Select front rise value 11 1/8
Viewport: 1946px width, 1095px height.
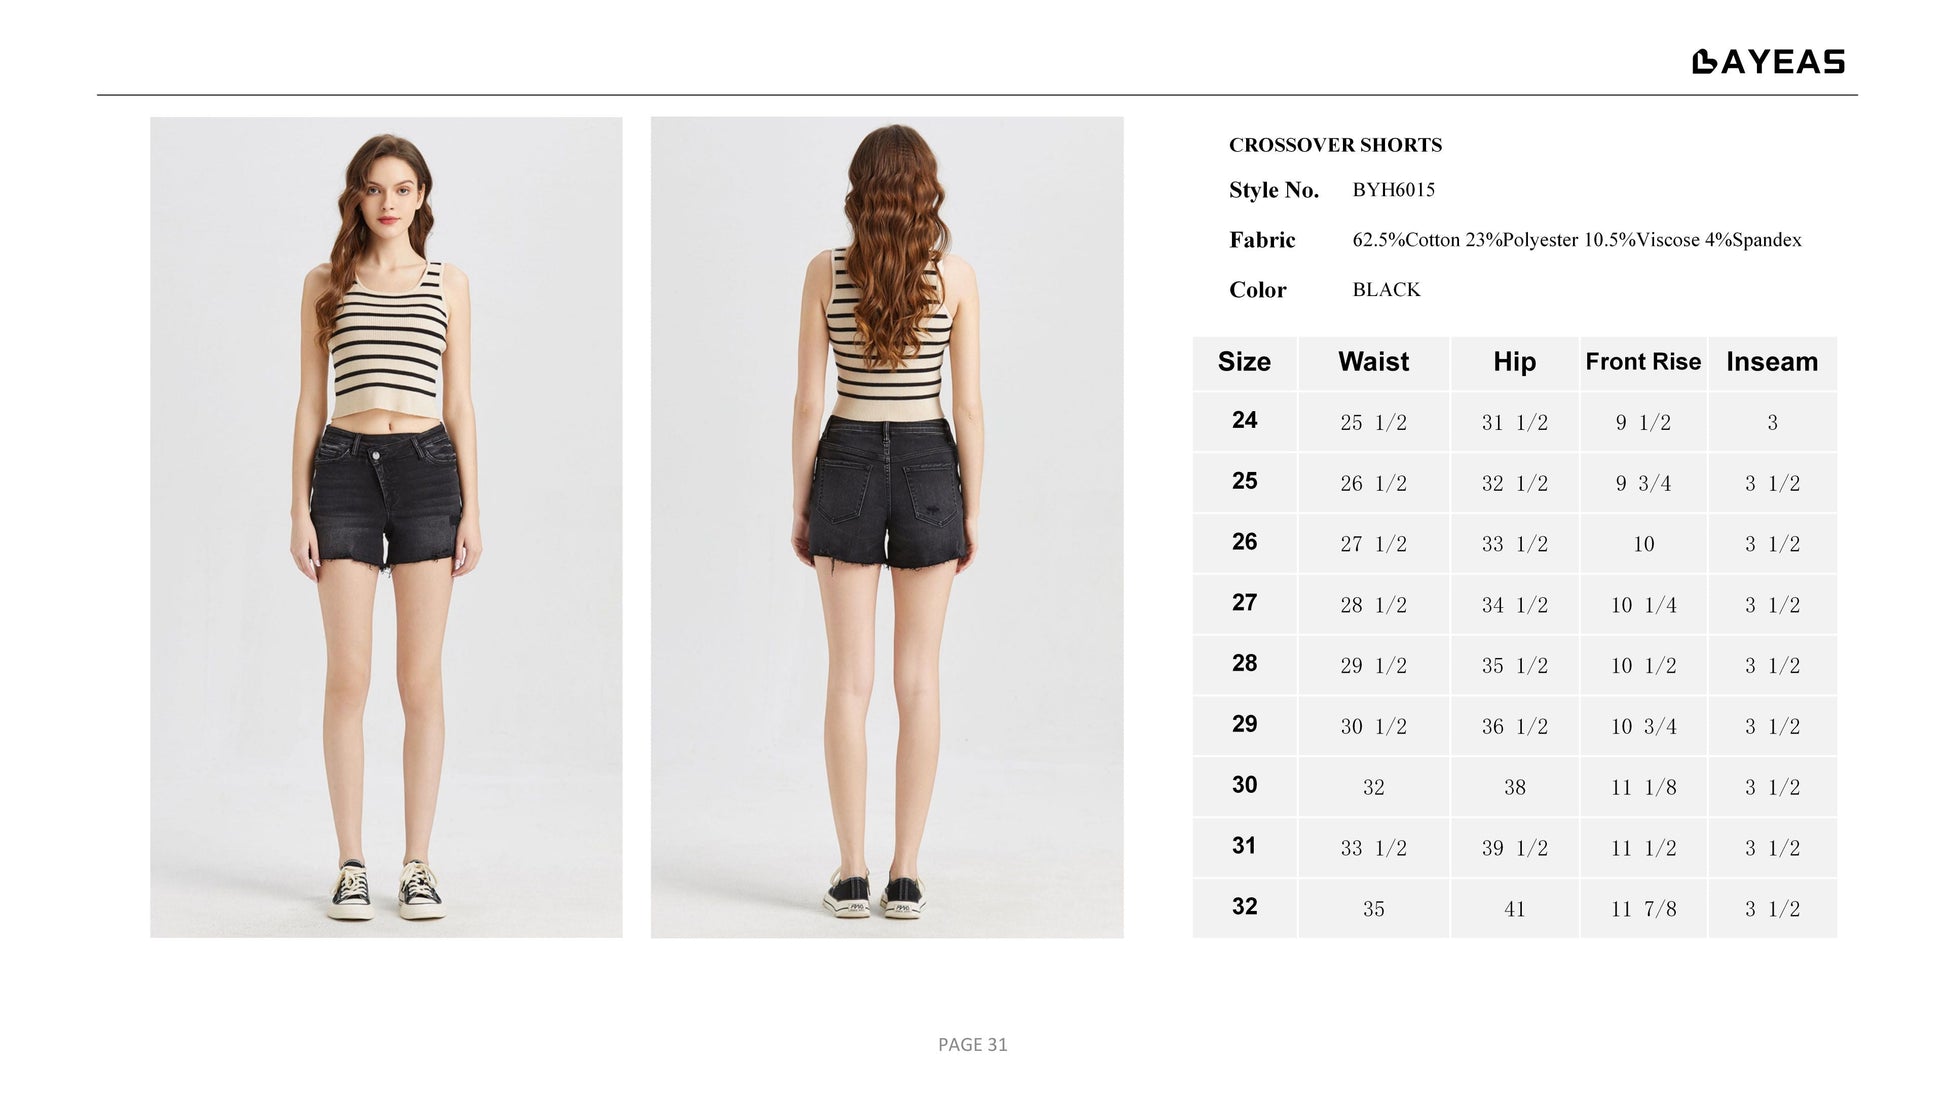pos(1643,788)
